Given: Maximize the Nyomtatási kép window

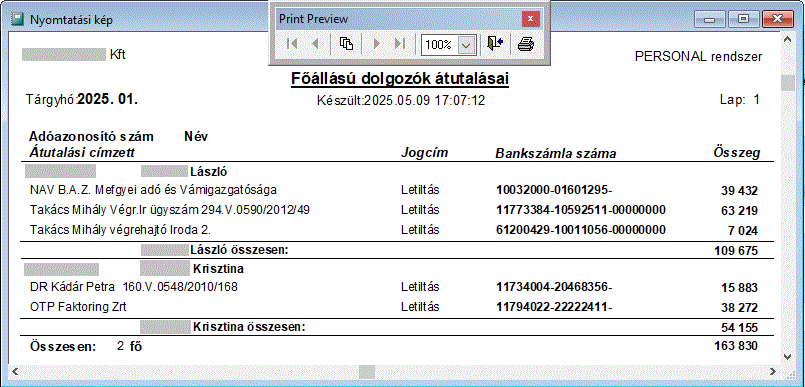Looking at the screenshot, I should coord(743,20).
